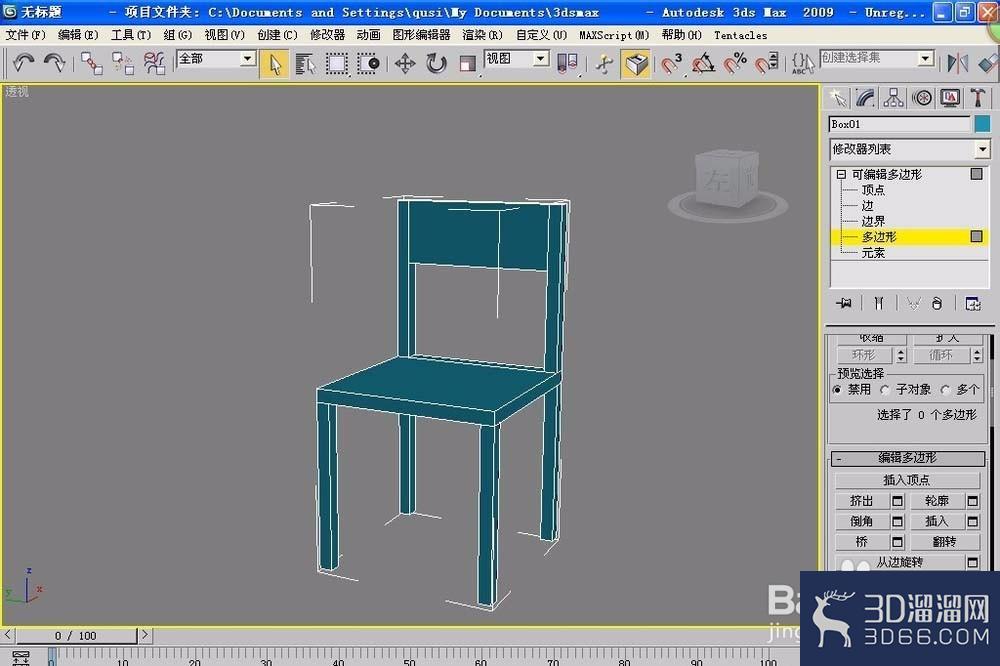
Task: Activate Select and Move tool
Action: click(405, 64)
